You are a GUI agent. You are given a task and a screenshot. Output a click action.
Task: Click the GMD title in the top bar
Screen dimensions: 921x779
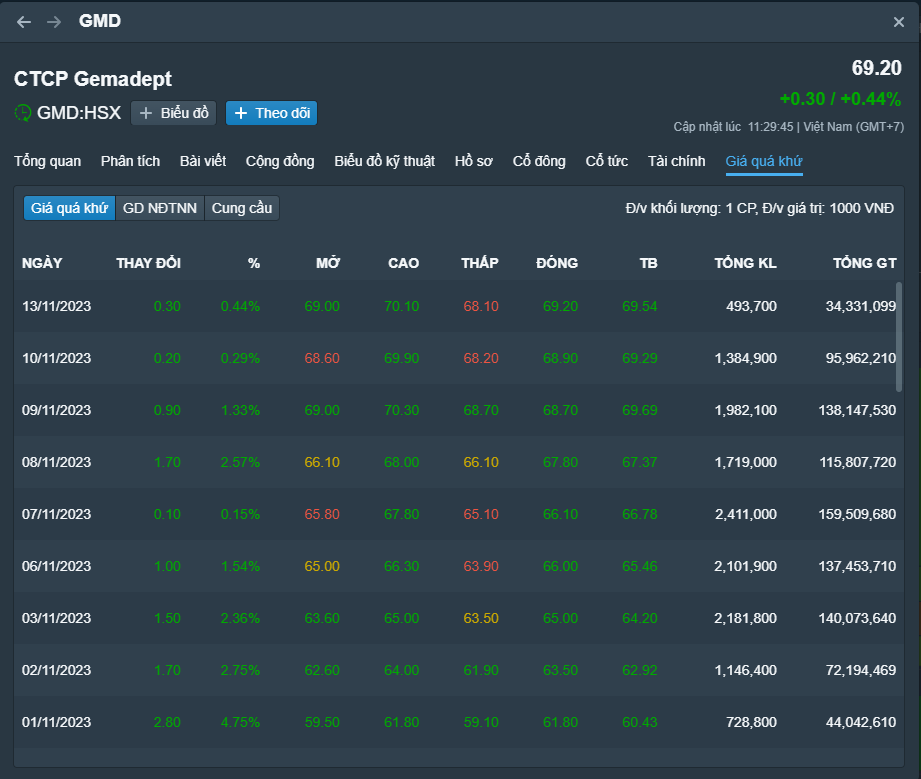(x=100, y=21)
